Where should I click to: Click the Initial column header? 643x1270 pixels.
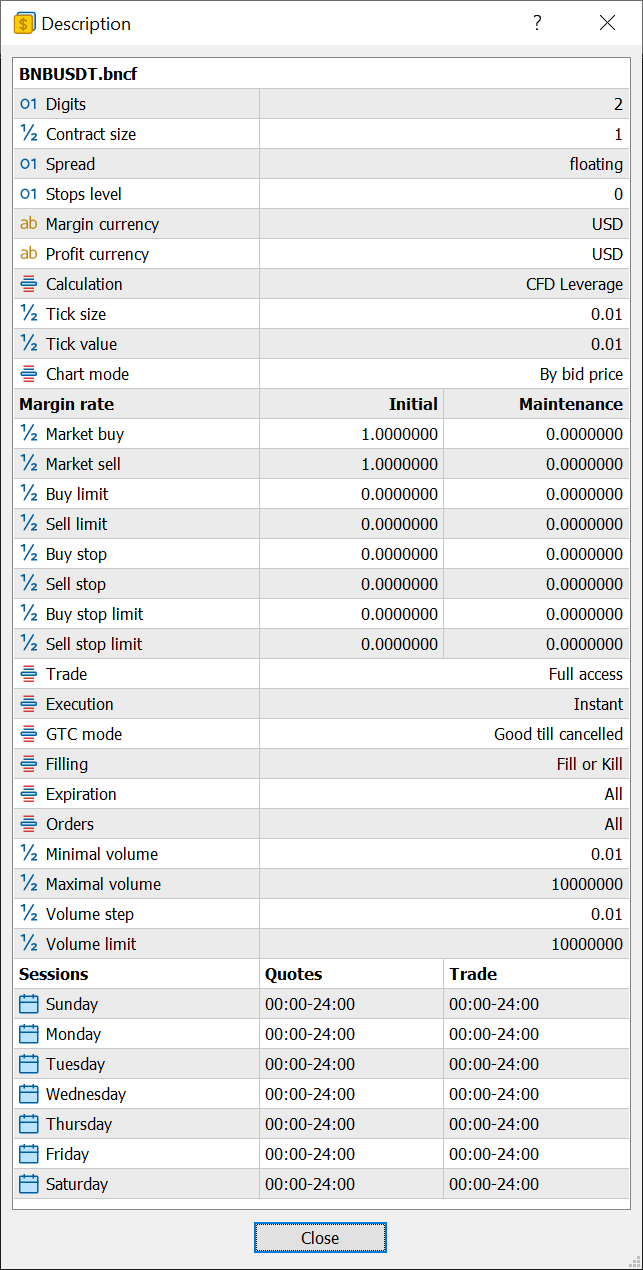[x=352, y=404]
